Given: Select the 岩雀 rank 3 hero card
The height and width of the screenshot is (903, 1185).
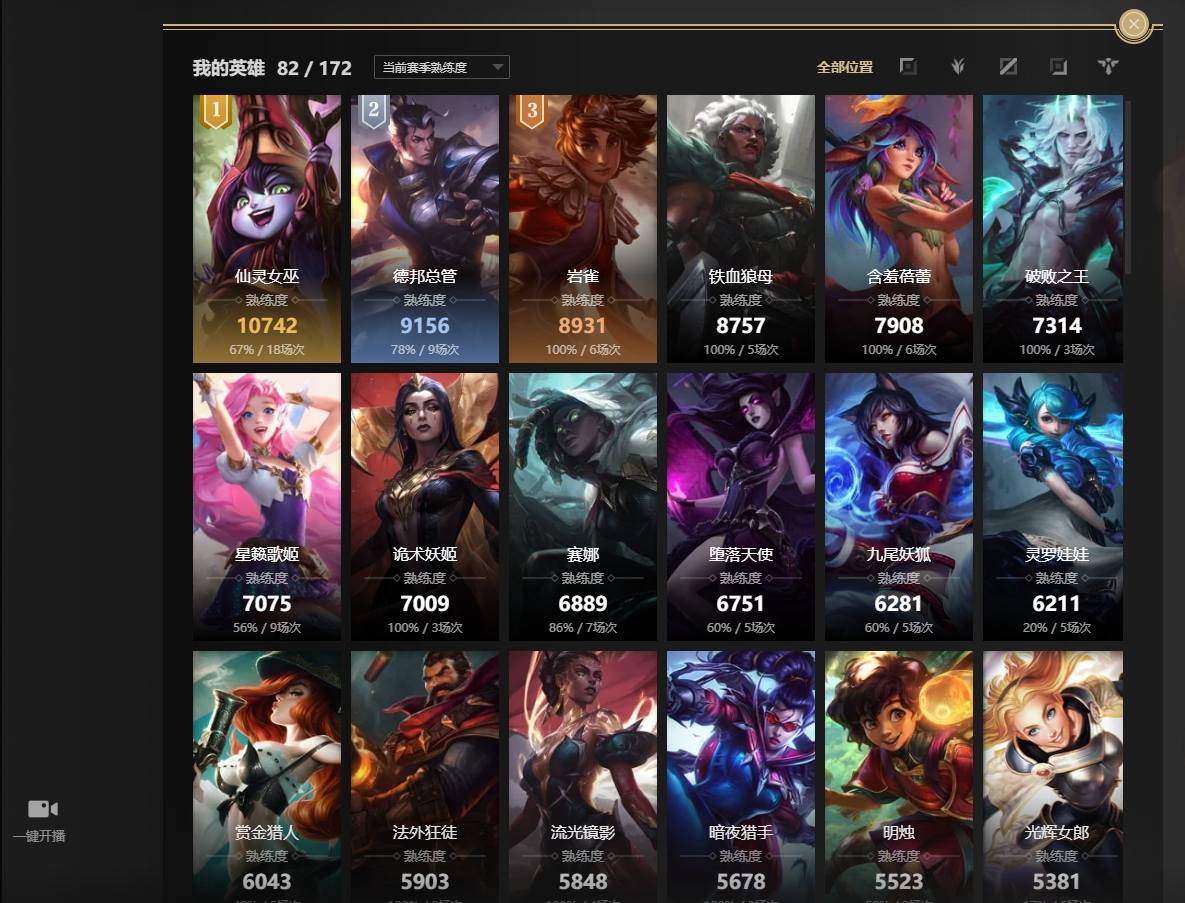Looking at the screenshot, I should 583,229.
